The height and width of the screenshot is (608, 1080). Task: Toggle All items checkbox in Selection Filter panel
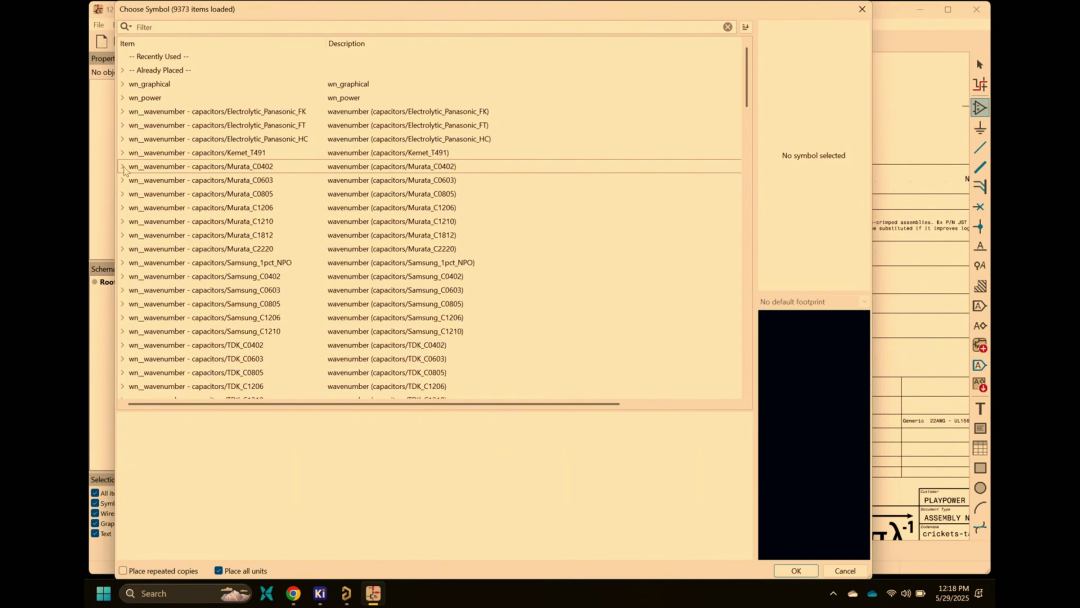(95, 493)
